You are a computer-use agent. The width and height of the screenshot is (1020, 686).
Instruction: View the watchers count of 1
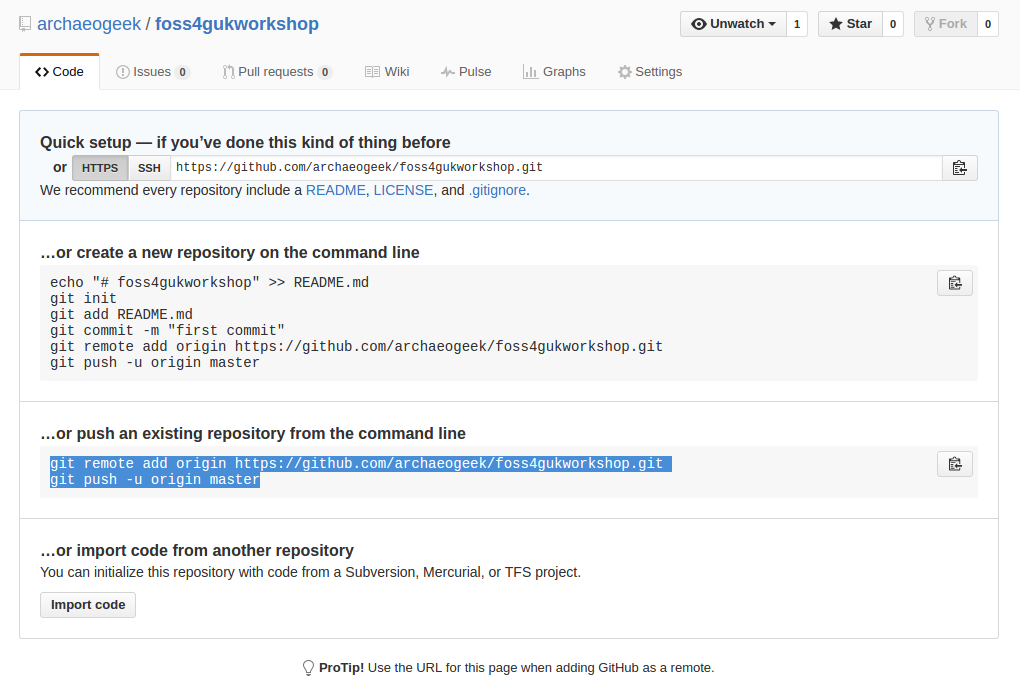[x=797, y=24]
